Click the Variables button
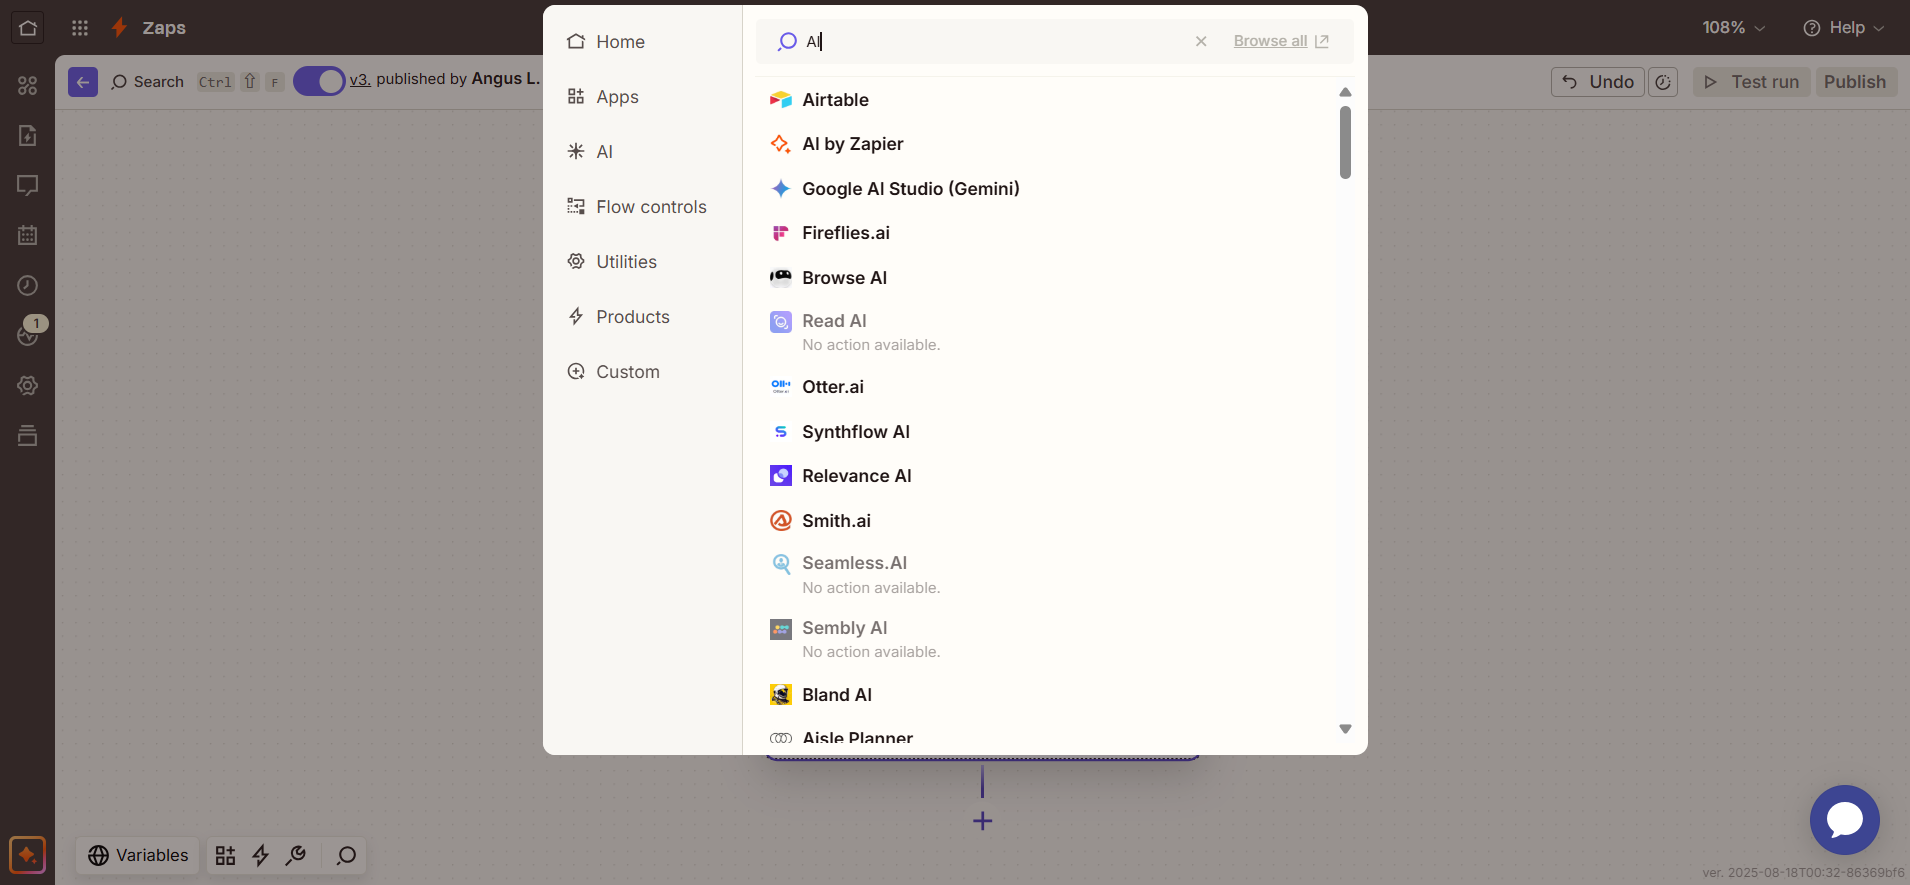1910x885 pixels. (138, 855)
